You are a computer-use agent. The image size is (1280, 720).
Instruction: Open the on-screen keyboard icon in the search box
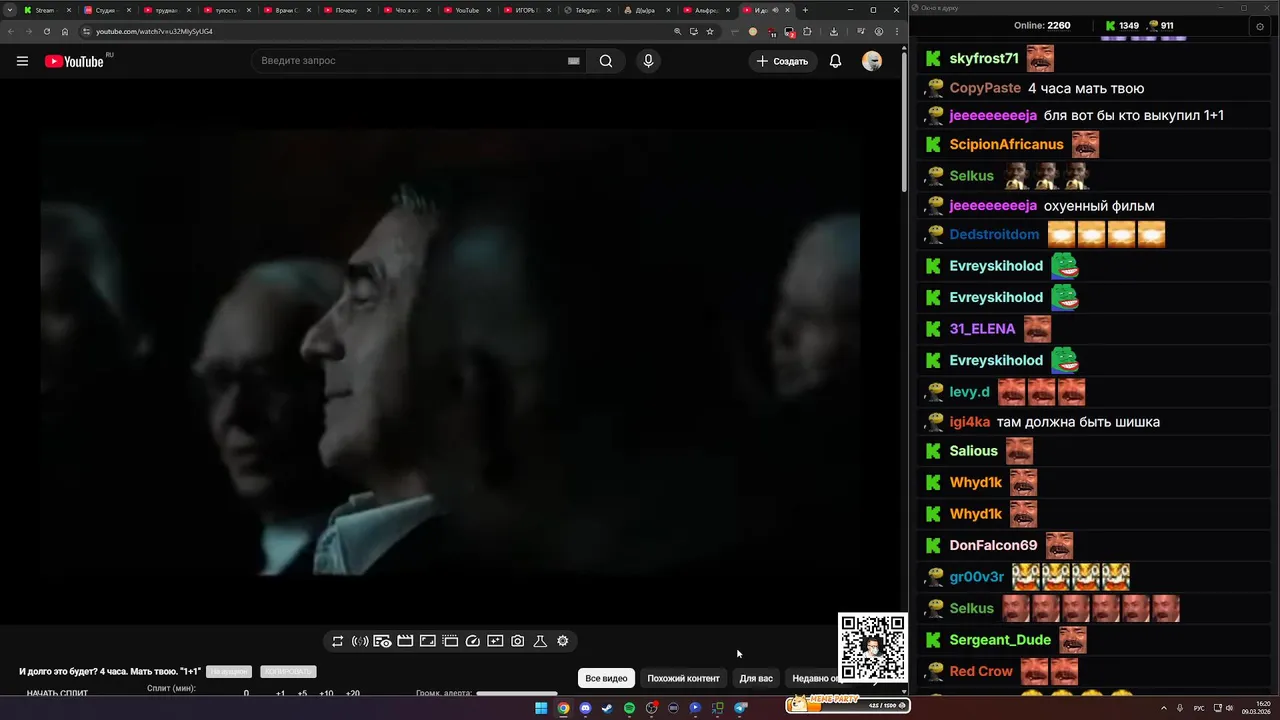(x=573, y=61)
